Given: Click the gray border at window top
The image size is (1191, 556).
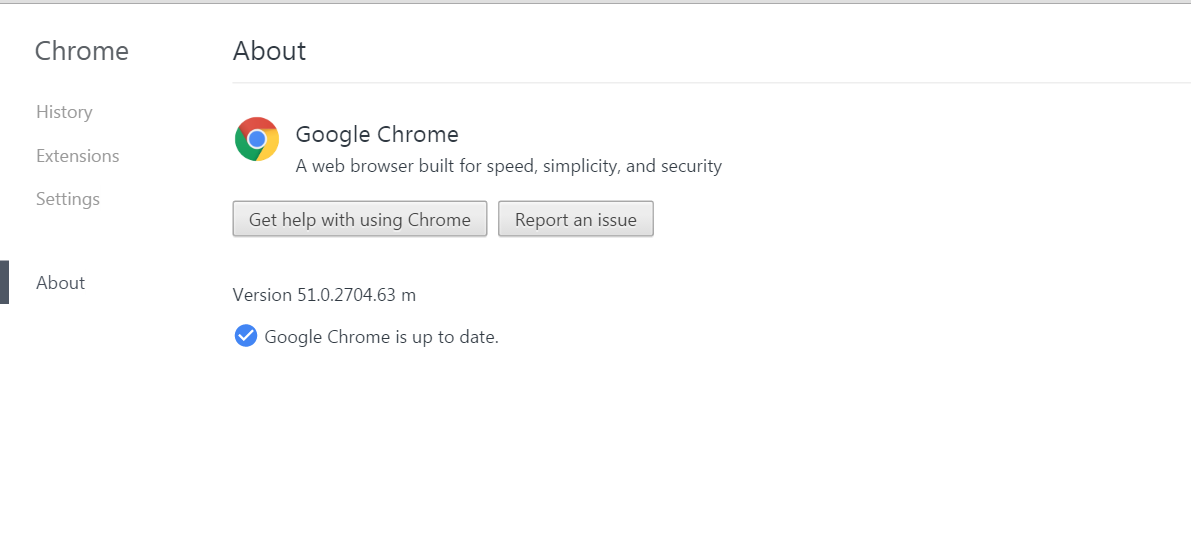Looking at the screenshot, I should point(596,2).
